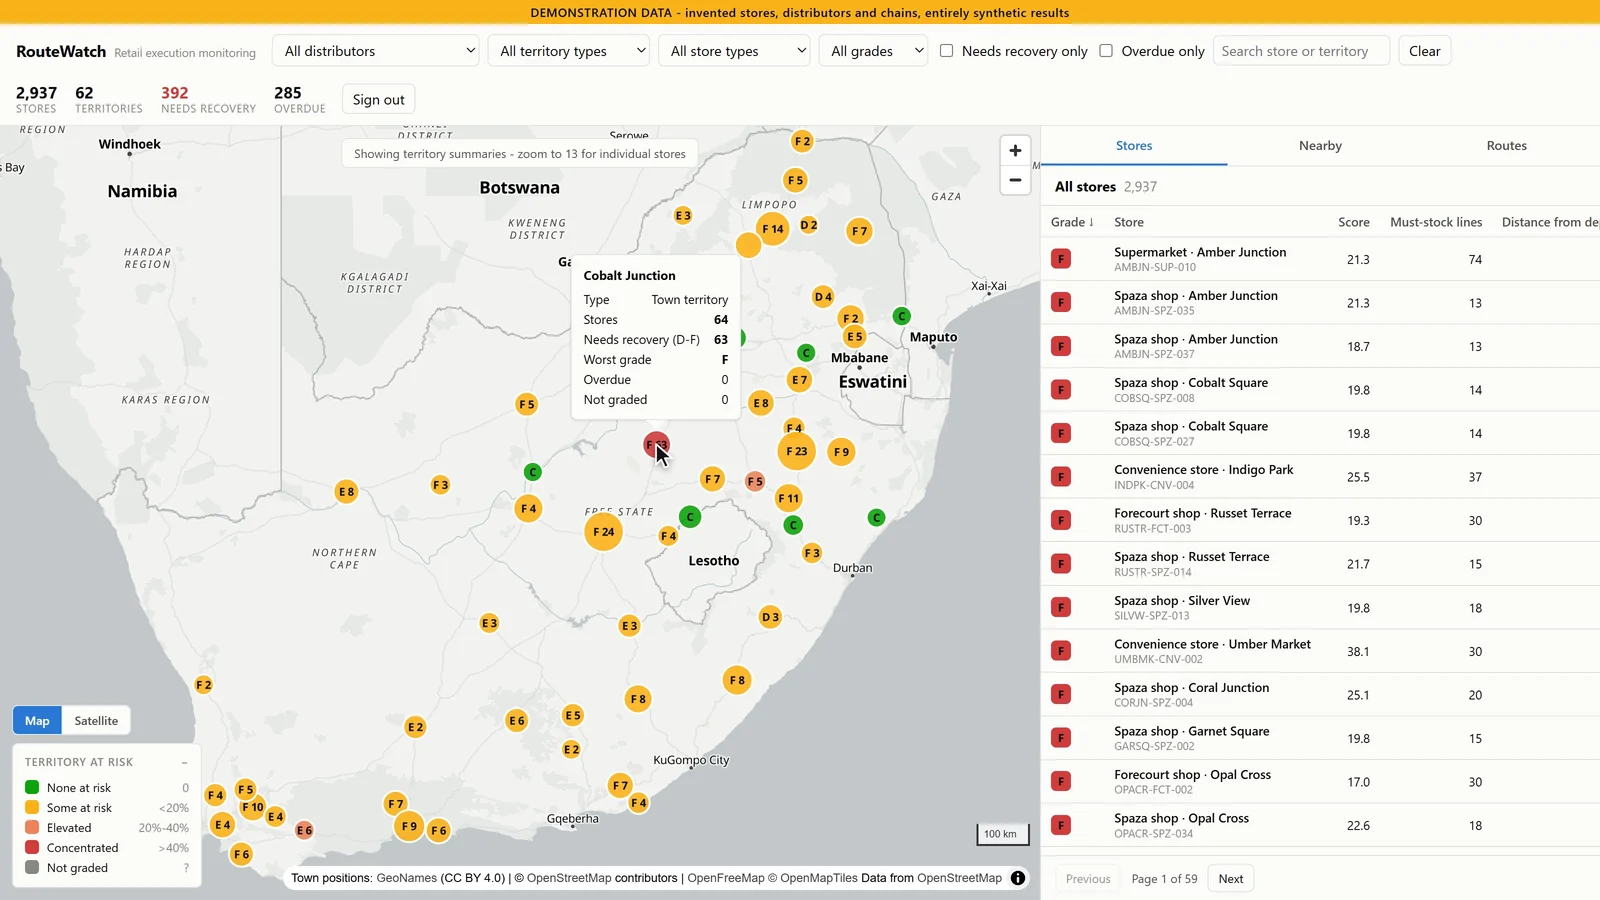Switch to the Nearby tab
1600x900 pixels.
point(1320,146)
